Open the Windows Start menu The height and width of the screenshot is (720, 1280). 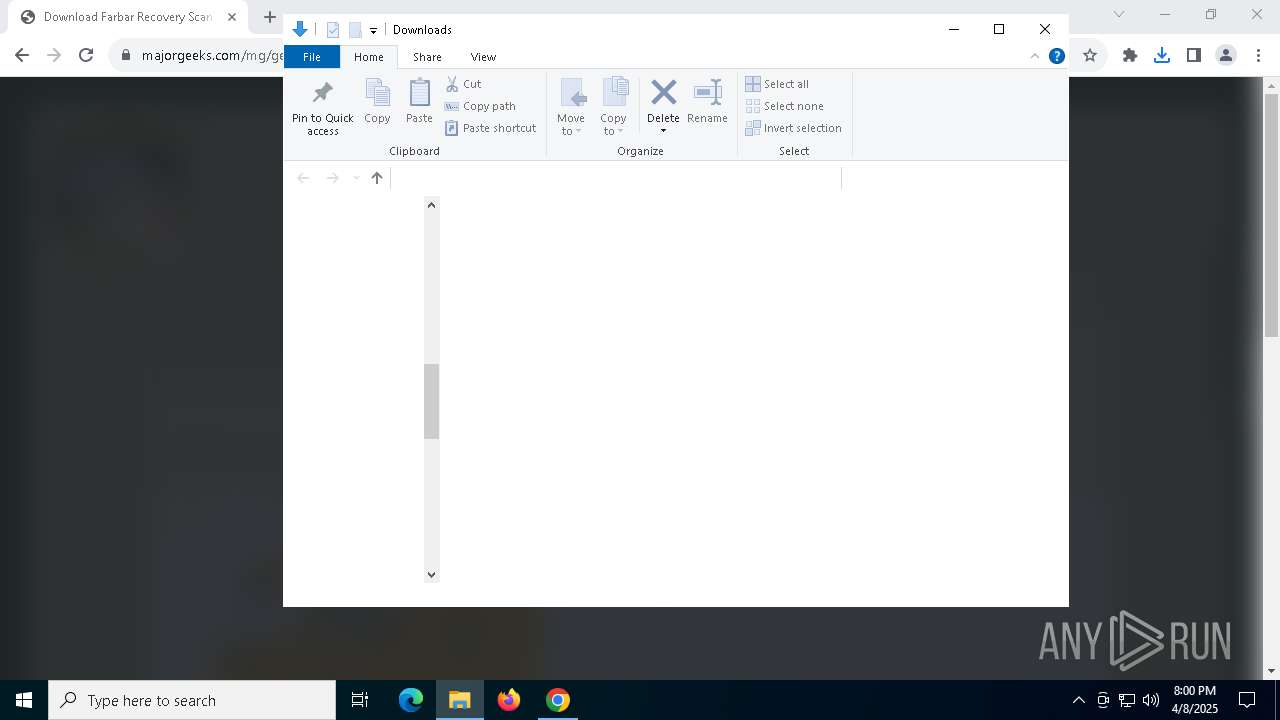point(24,700)
